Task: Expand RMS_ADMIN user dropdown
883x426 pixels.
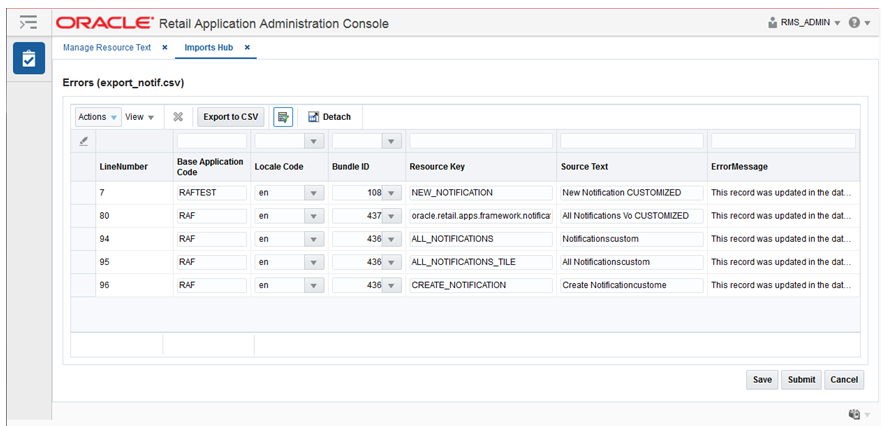Action: click(837, 24)
